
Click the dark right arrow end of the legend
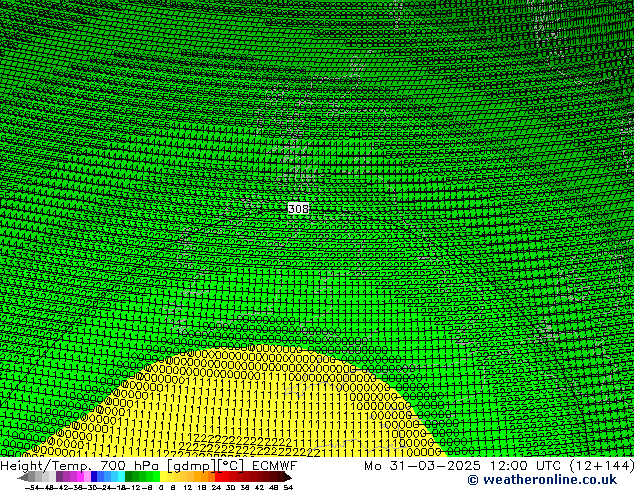point(288,477)
